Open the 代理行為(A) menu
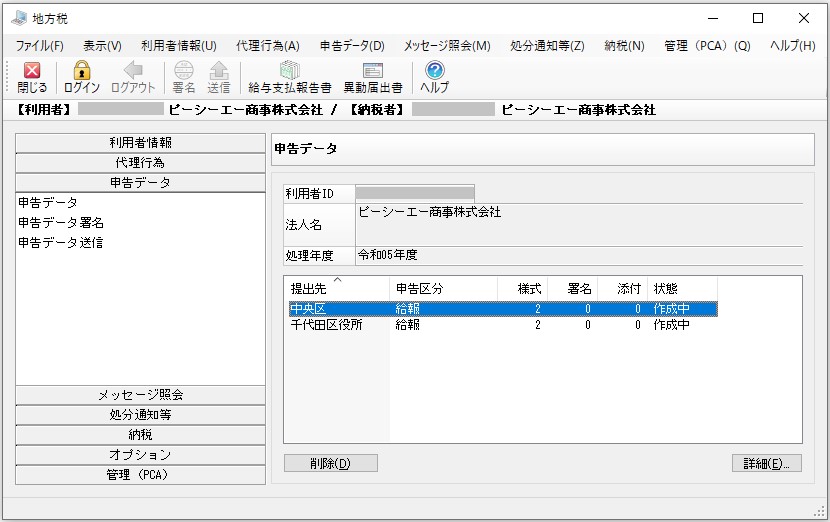This screenshot has height=522, width=830. (x=268, y=46)
